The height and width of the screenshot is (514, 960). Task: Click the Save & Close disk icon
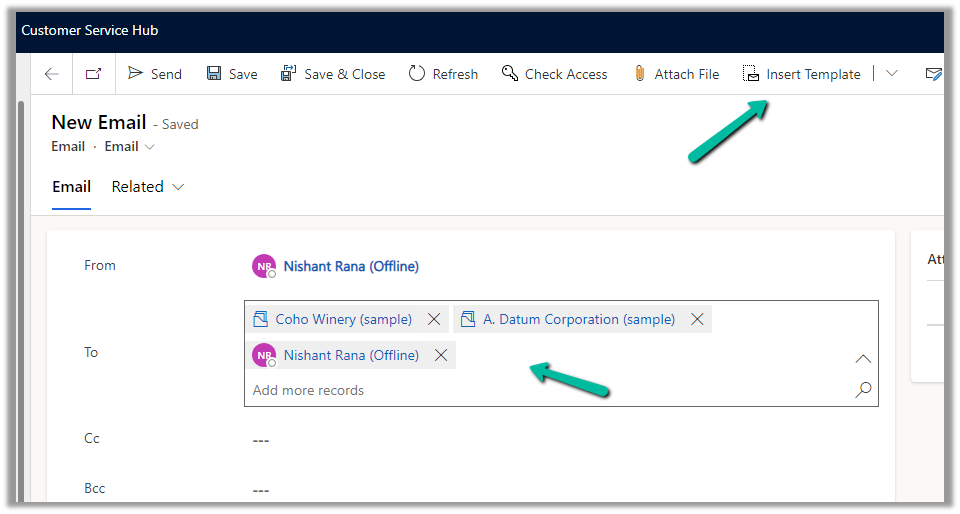tap(288, 73)
